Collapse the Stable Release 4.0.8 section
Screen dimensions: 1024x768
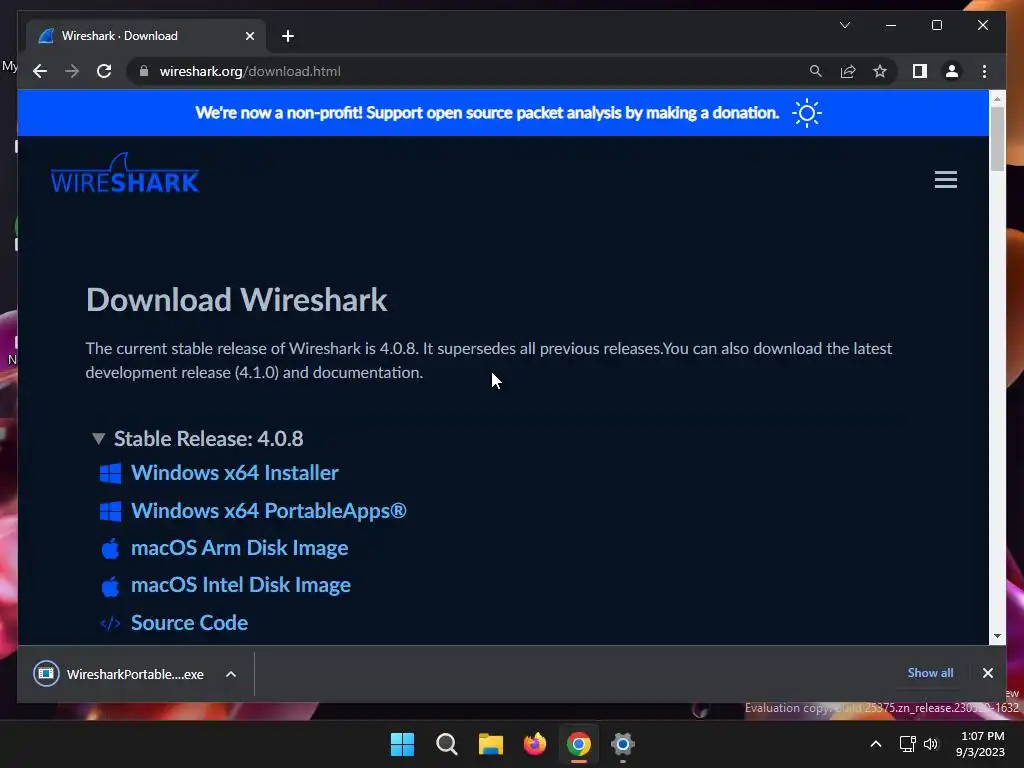[98, 438]
